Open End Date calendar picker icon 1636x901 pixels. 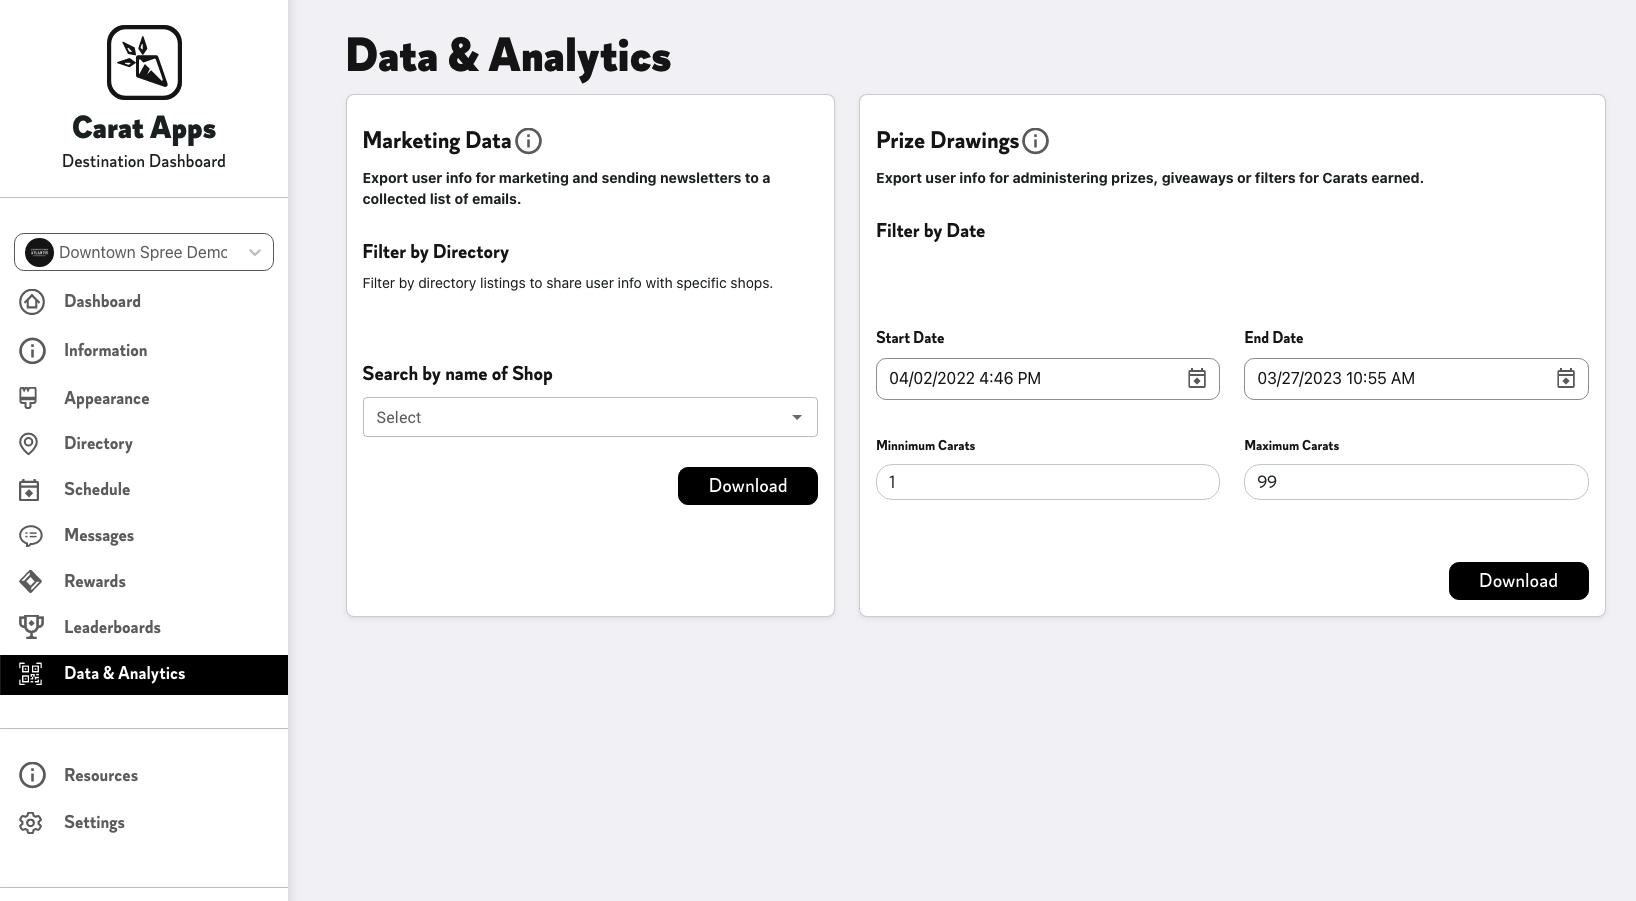[x=1565, y=379]
